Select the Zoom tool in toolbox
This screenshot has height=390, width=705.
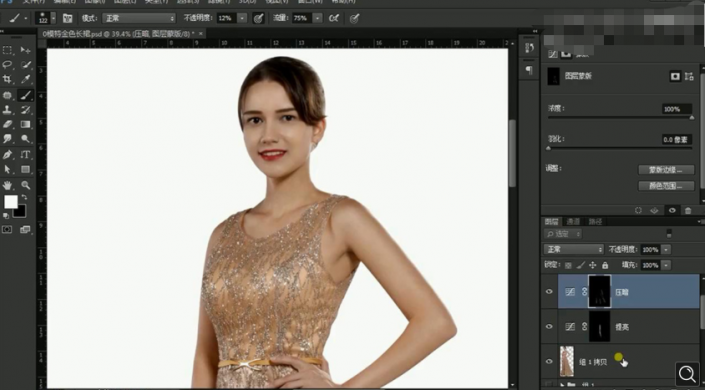[26, 185]
